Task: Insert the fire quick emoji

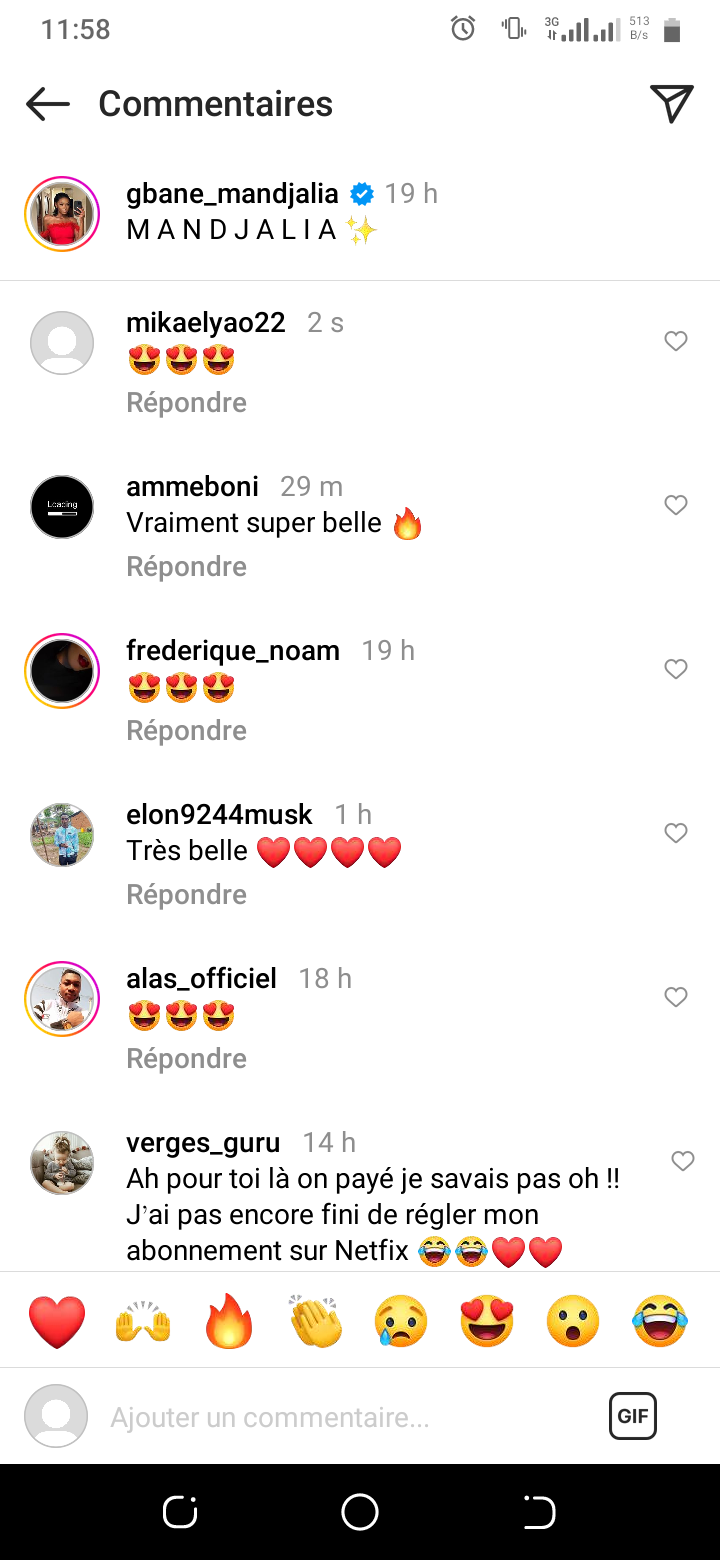Action: pos(229,1321)
